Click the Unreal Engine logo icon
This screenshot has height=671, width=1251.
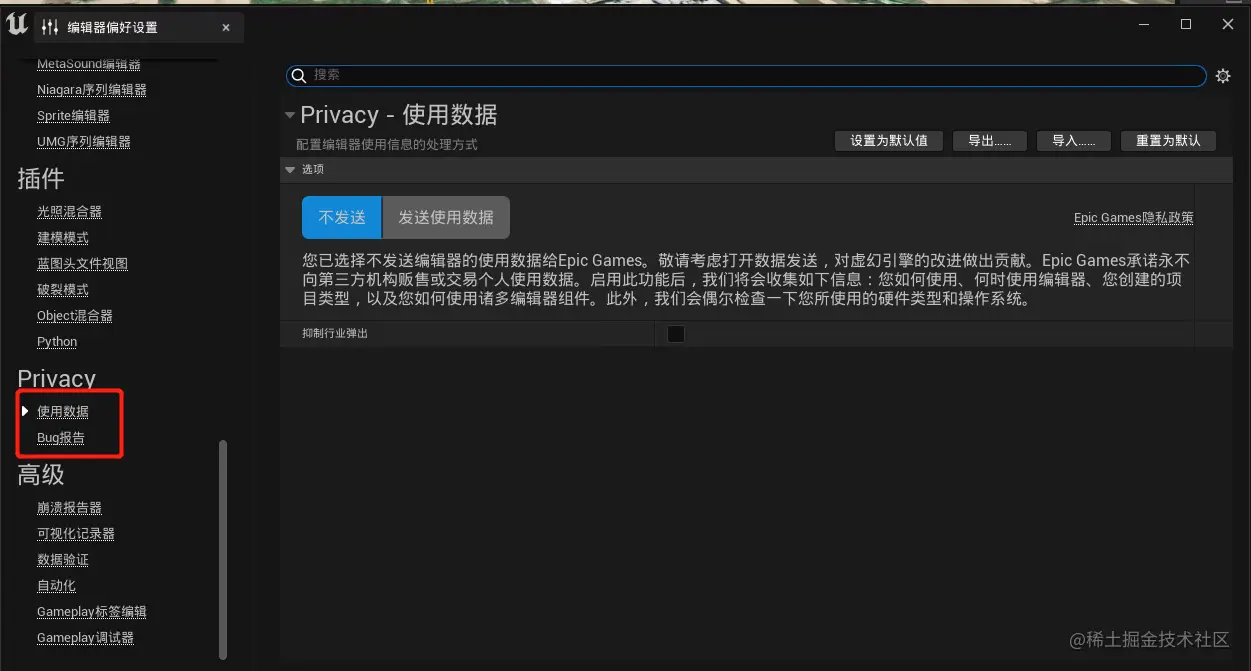(x=15, y=27)
